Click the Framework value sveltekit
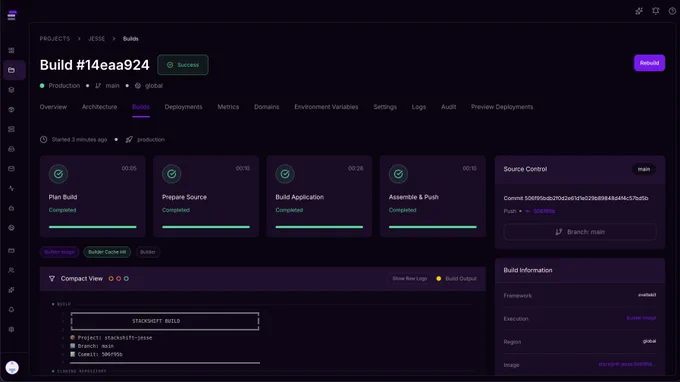The height and width of the screenshot is (382, 680). pos(647,295)
